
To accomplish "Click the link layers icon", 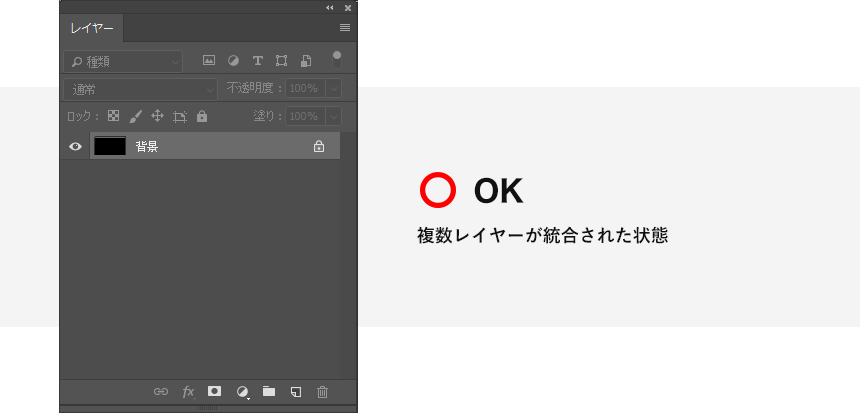I will click(160, 392).
